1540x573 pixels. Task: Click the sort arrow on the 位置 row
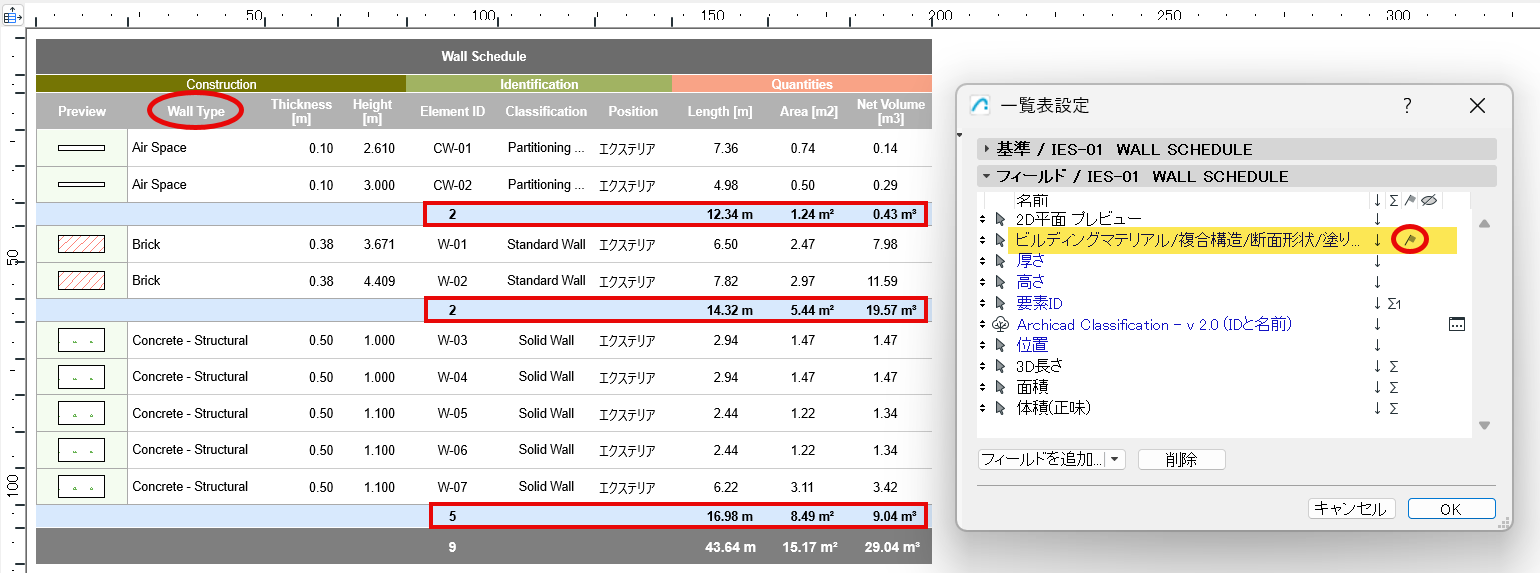[x=1377, y=345]
